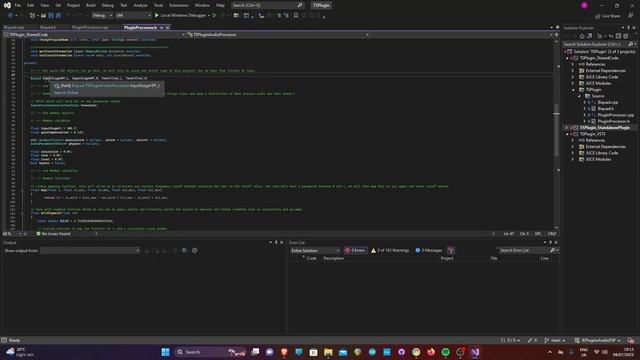Image resolution: width=640 pixels, height=360 pixels.
Task: Click Start Without Debugging outline play icon
Action: (214, 16)
